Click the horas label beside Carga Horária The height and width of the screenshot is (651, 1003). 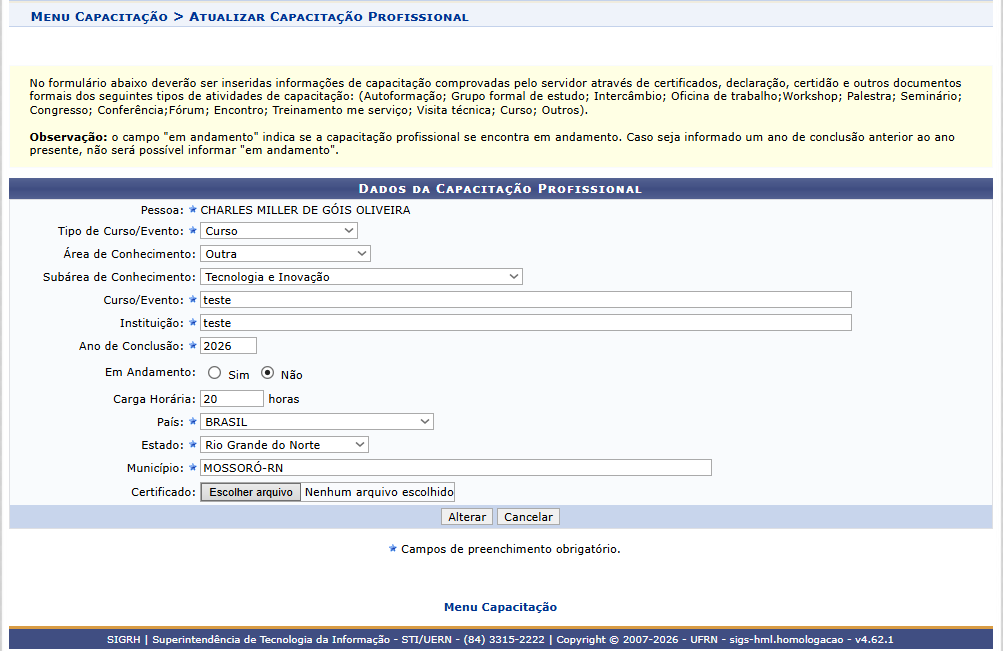[x=284, y=399]
